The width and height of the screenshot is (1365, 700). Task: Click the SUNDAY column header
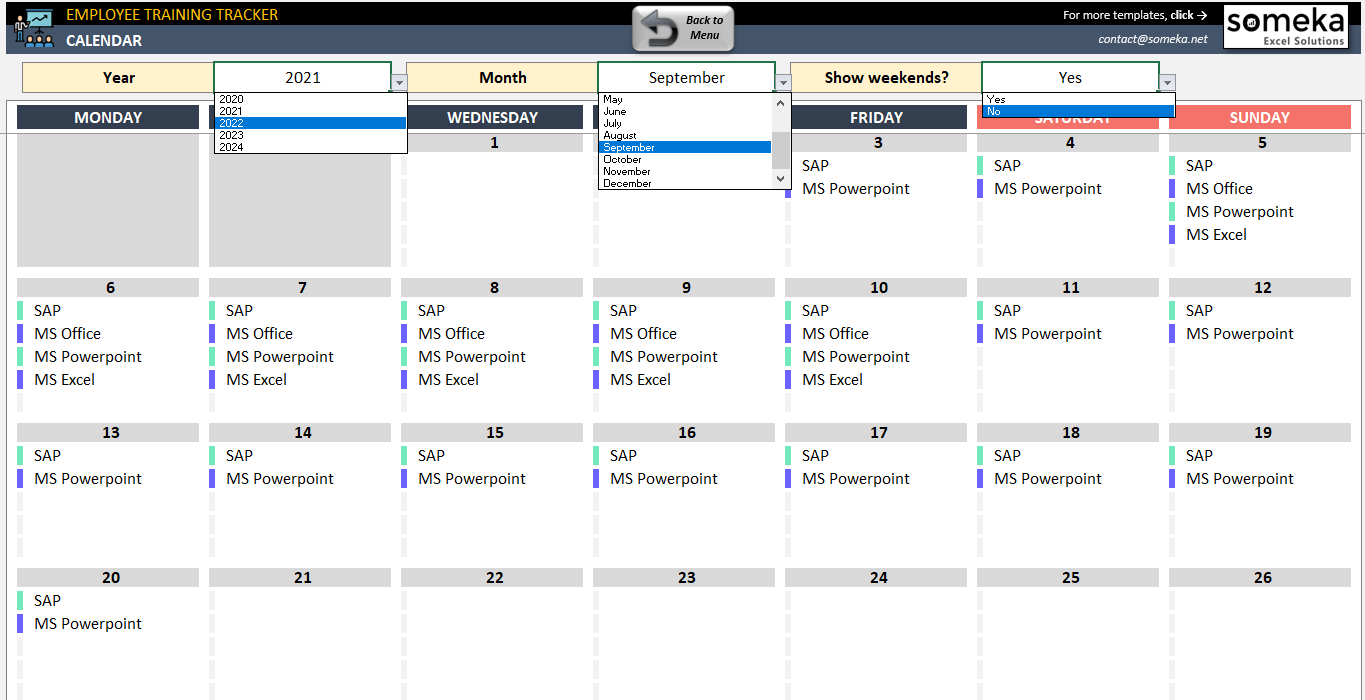pyautogui.click(x=1260, y=117)
